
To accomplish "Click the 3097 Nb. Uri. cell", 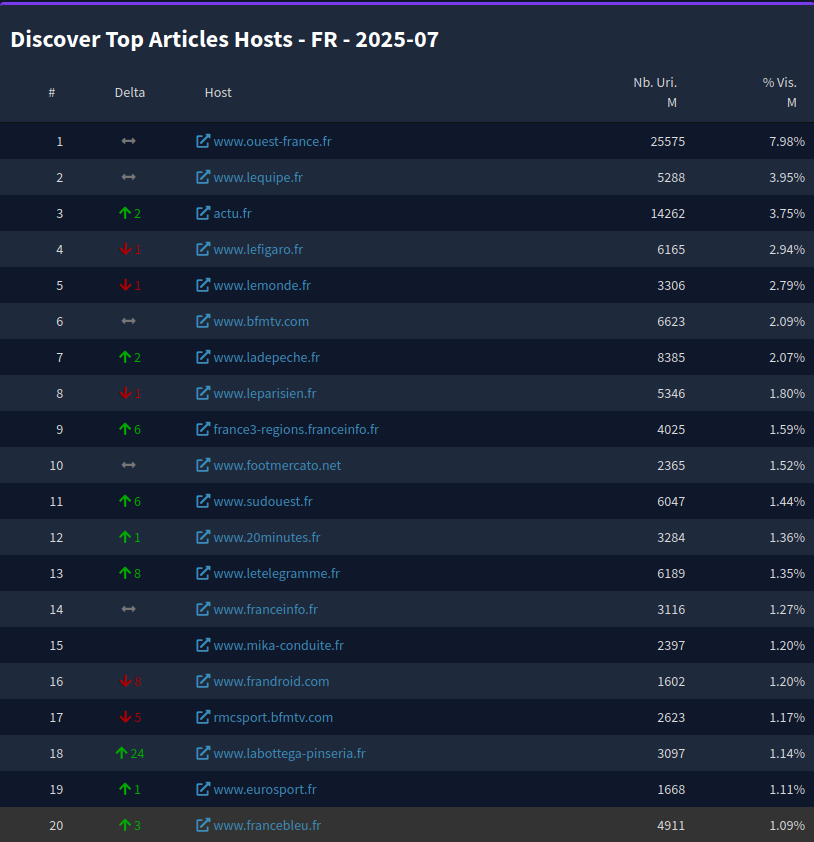I will click(x=671, y=753).
